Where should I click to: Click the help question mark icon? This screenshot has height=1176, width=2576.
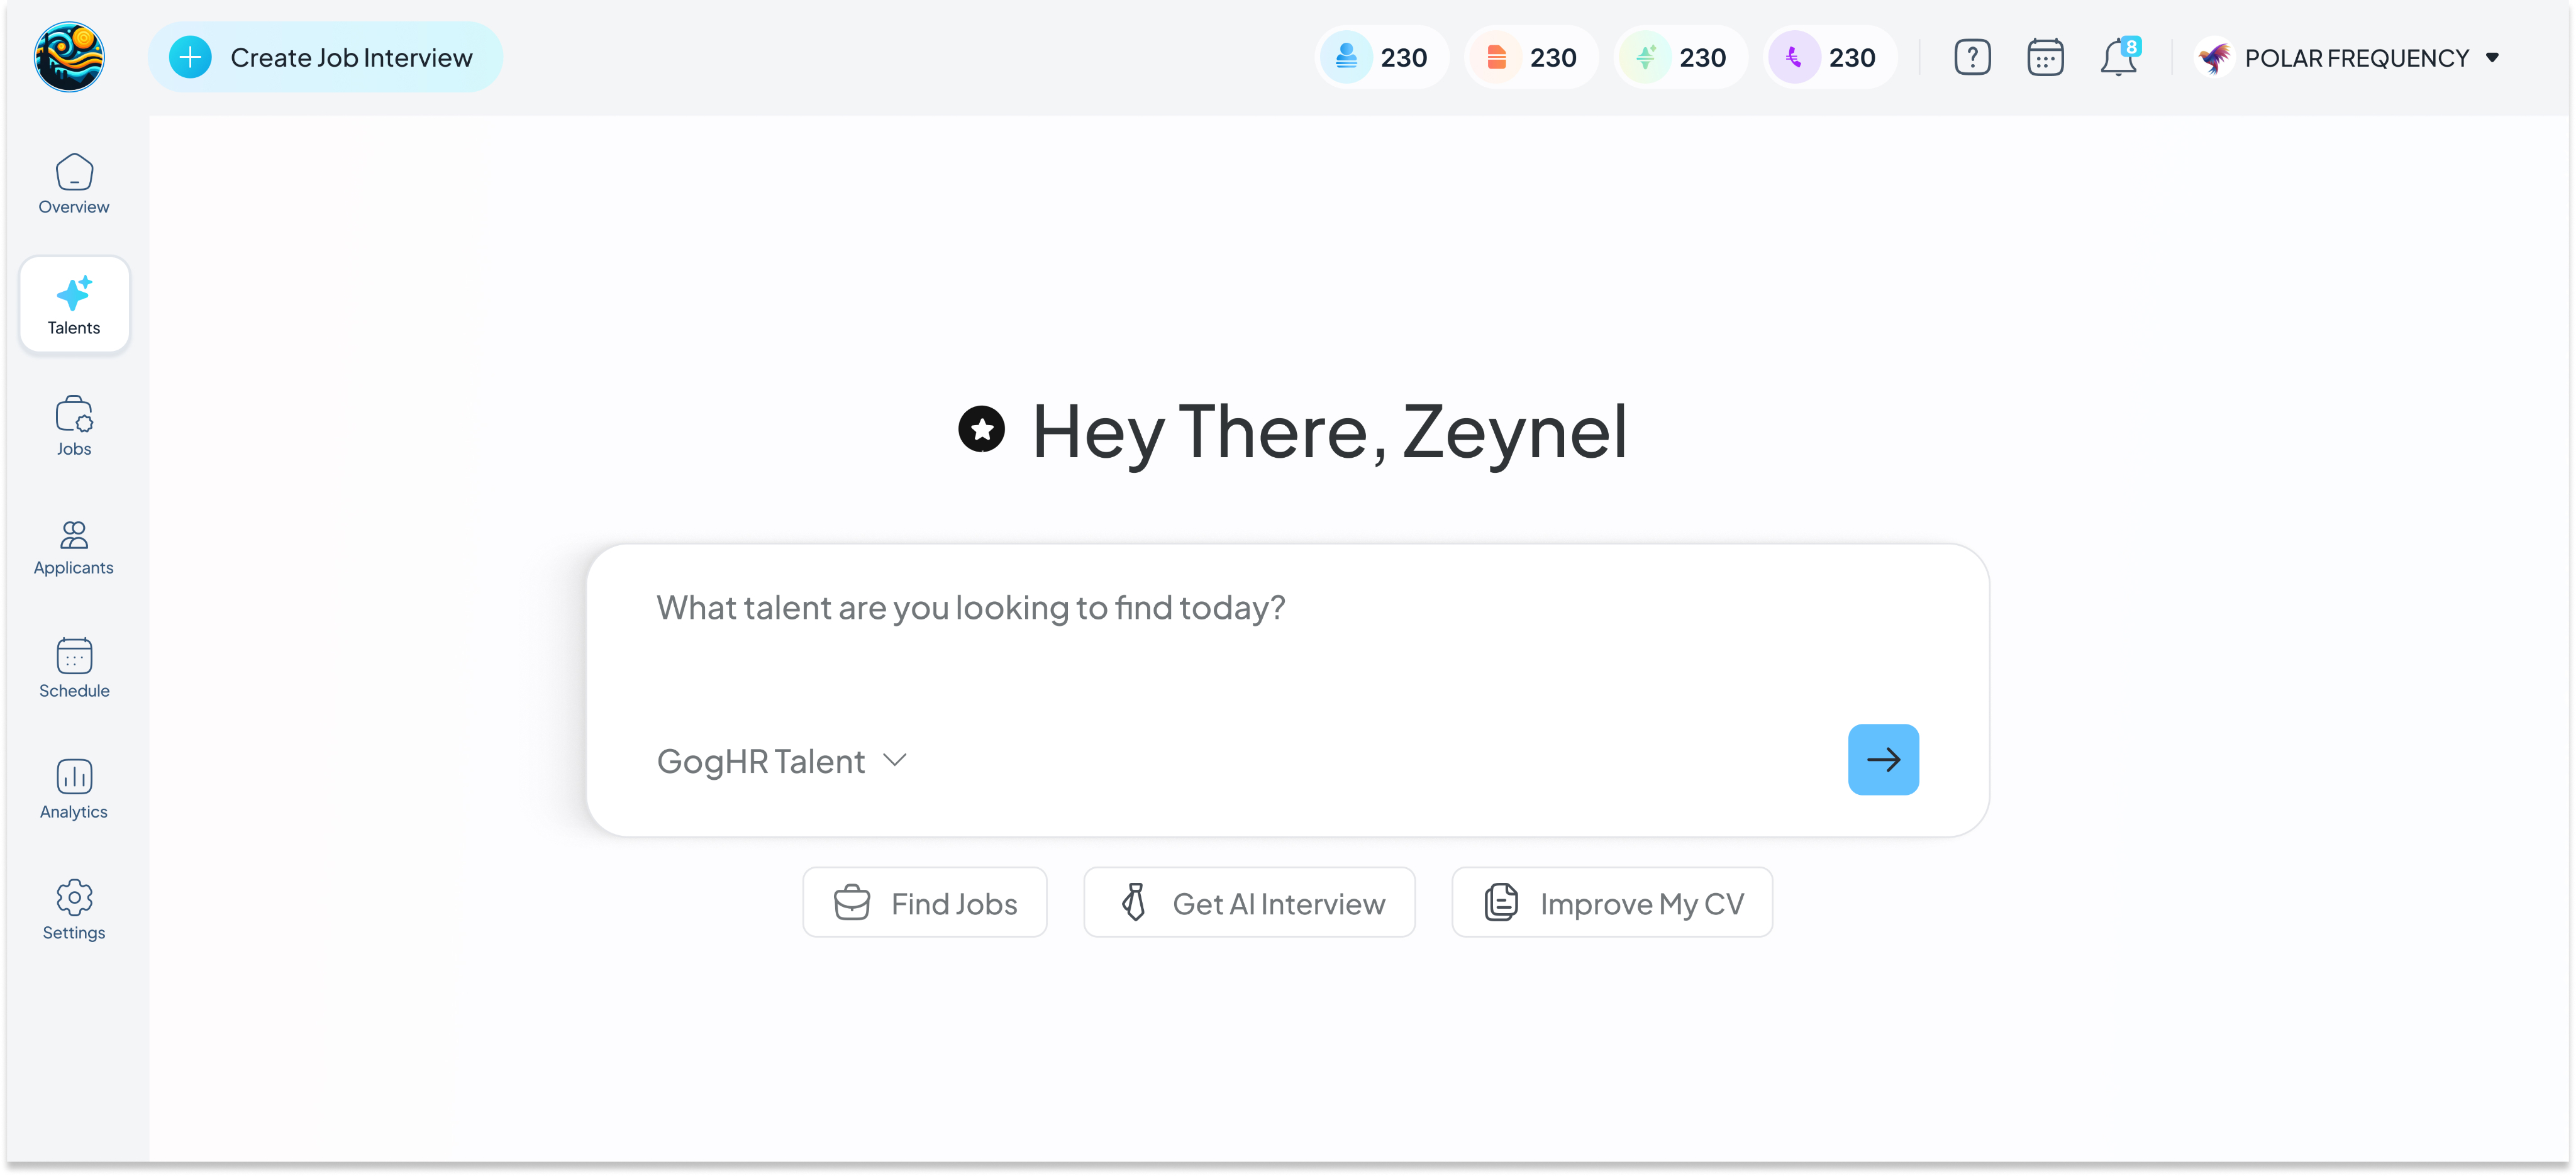tap(1972, 58)
